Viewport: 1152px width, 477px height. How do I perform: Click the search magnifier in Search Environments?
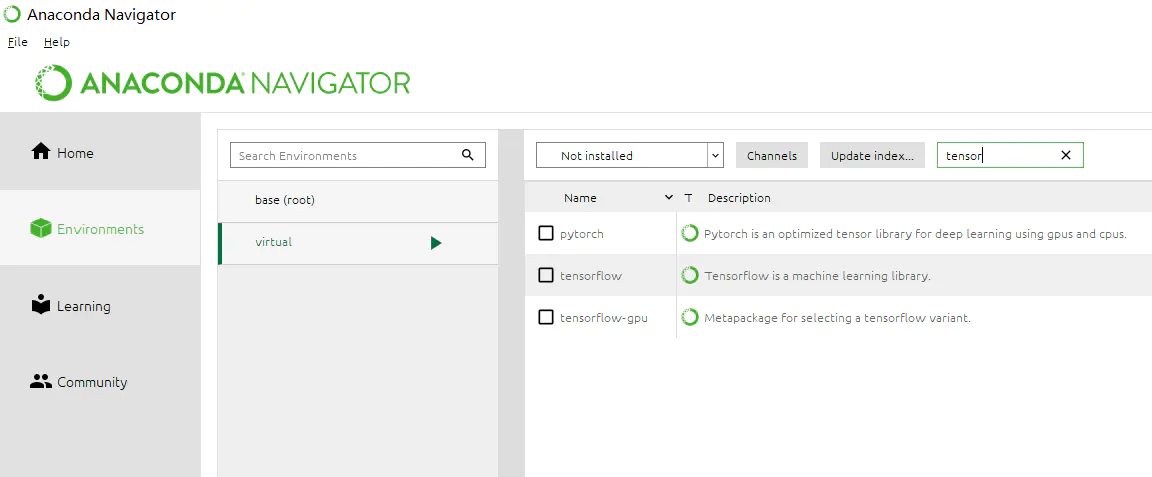coord(468,155)
